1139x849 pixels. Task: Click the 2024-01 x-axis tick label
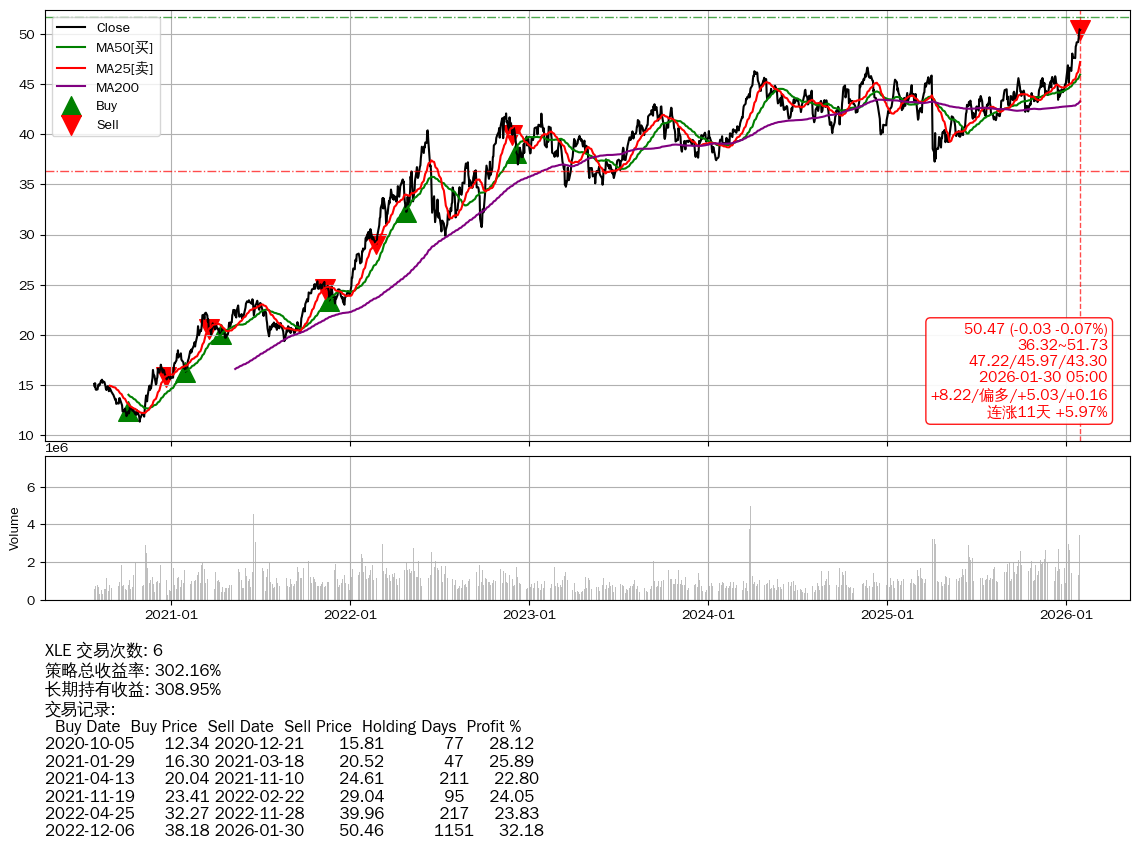click(x=708, y=614)
